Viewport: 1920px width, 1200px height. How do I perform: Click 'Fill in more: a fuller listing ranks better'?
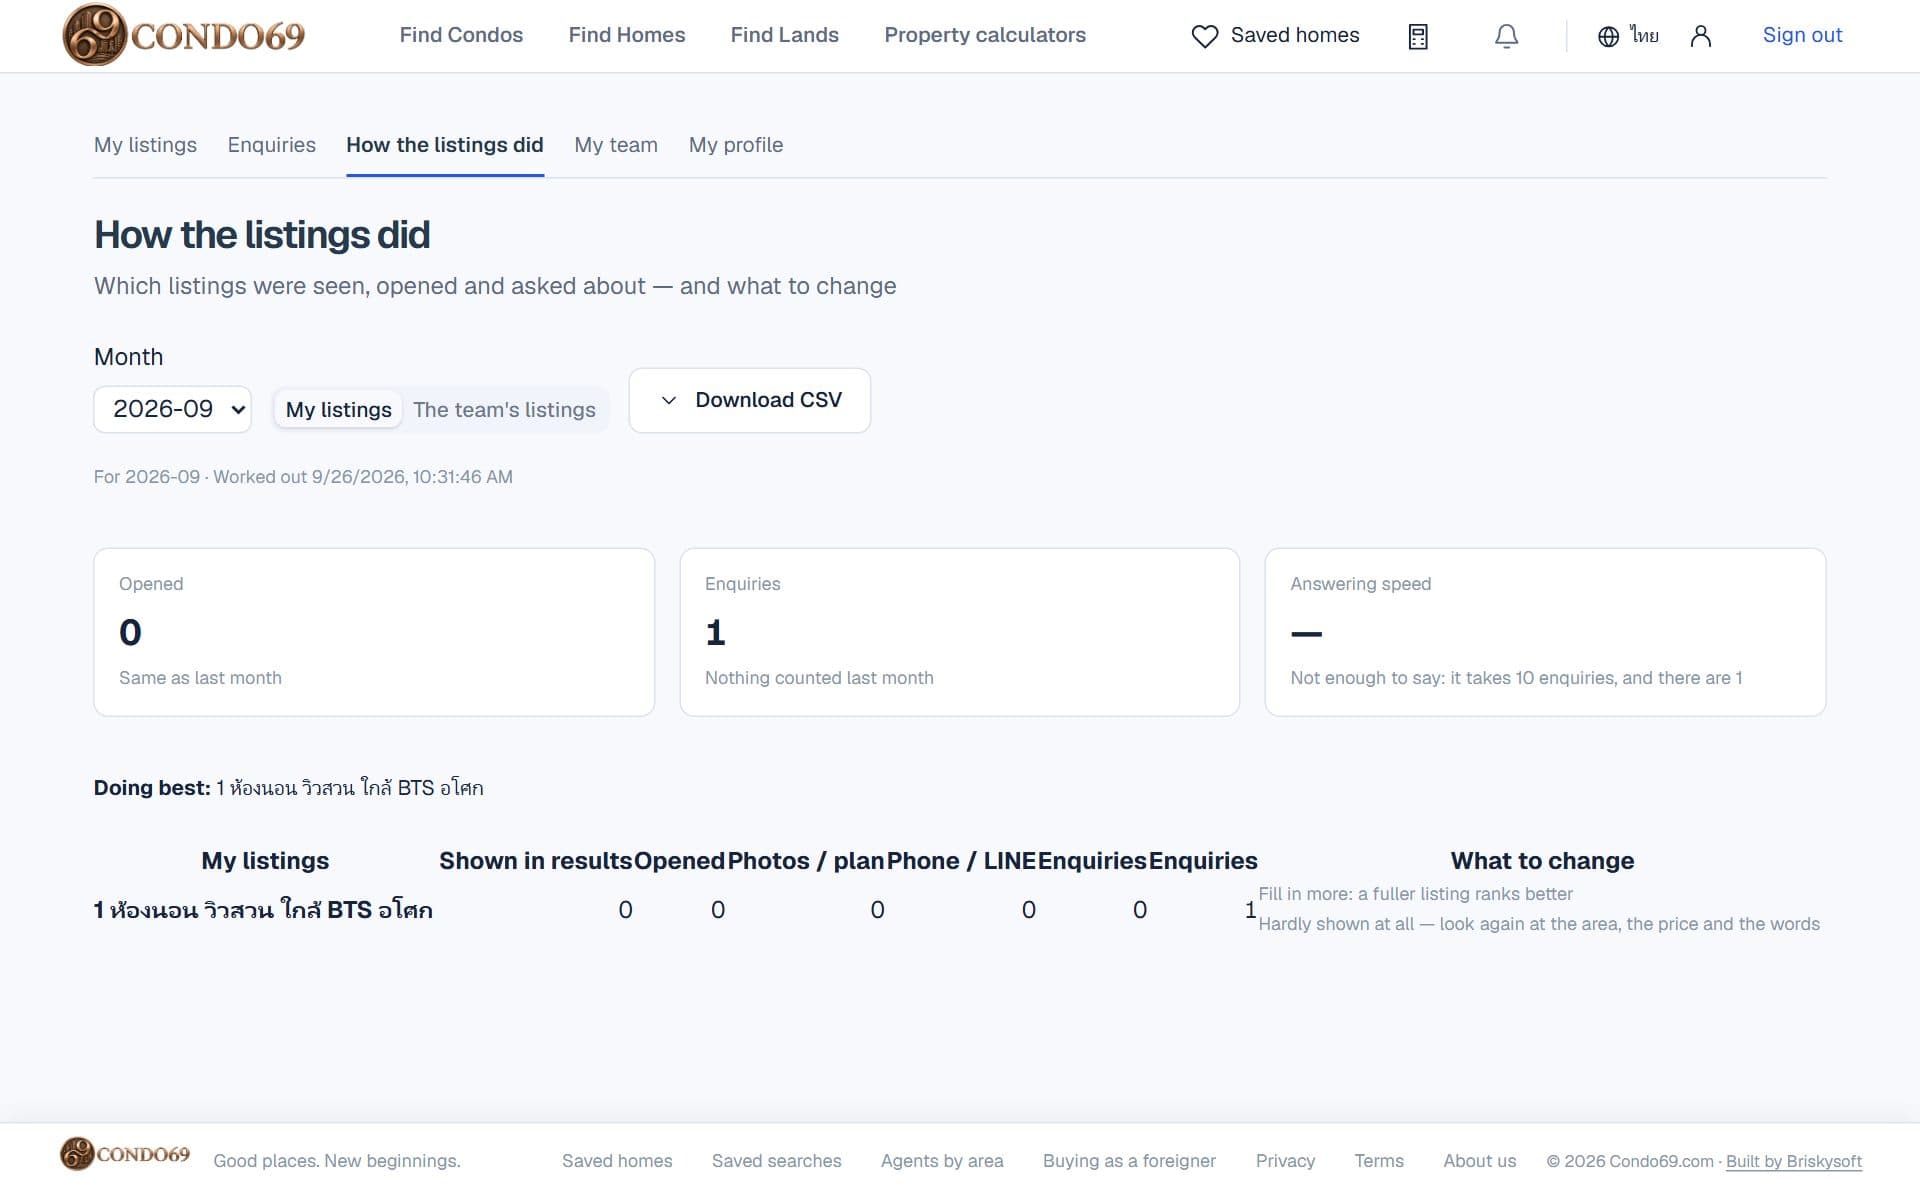click(1415, 894)
